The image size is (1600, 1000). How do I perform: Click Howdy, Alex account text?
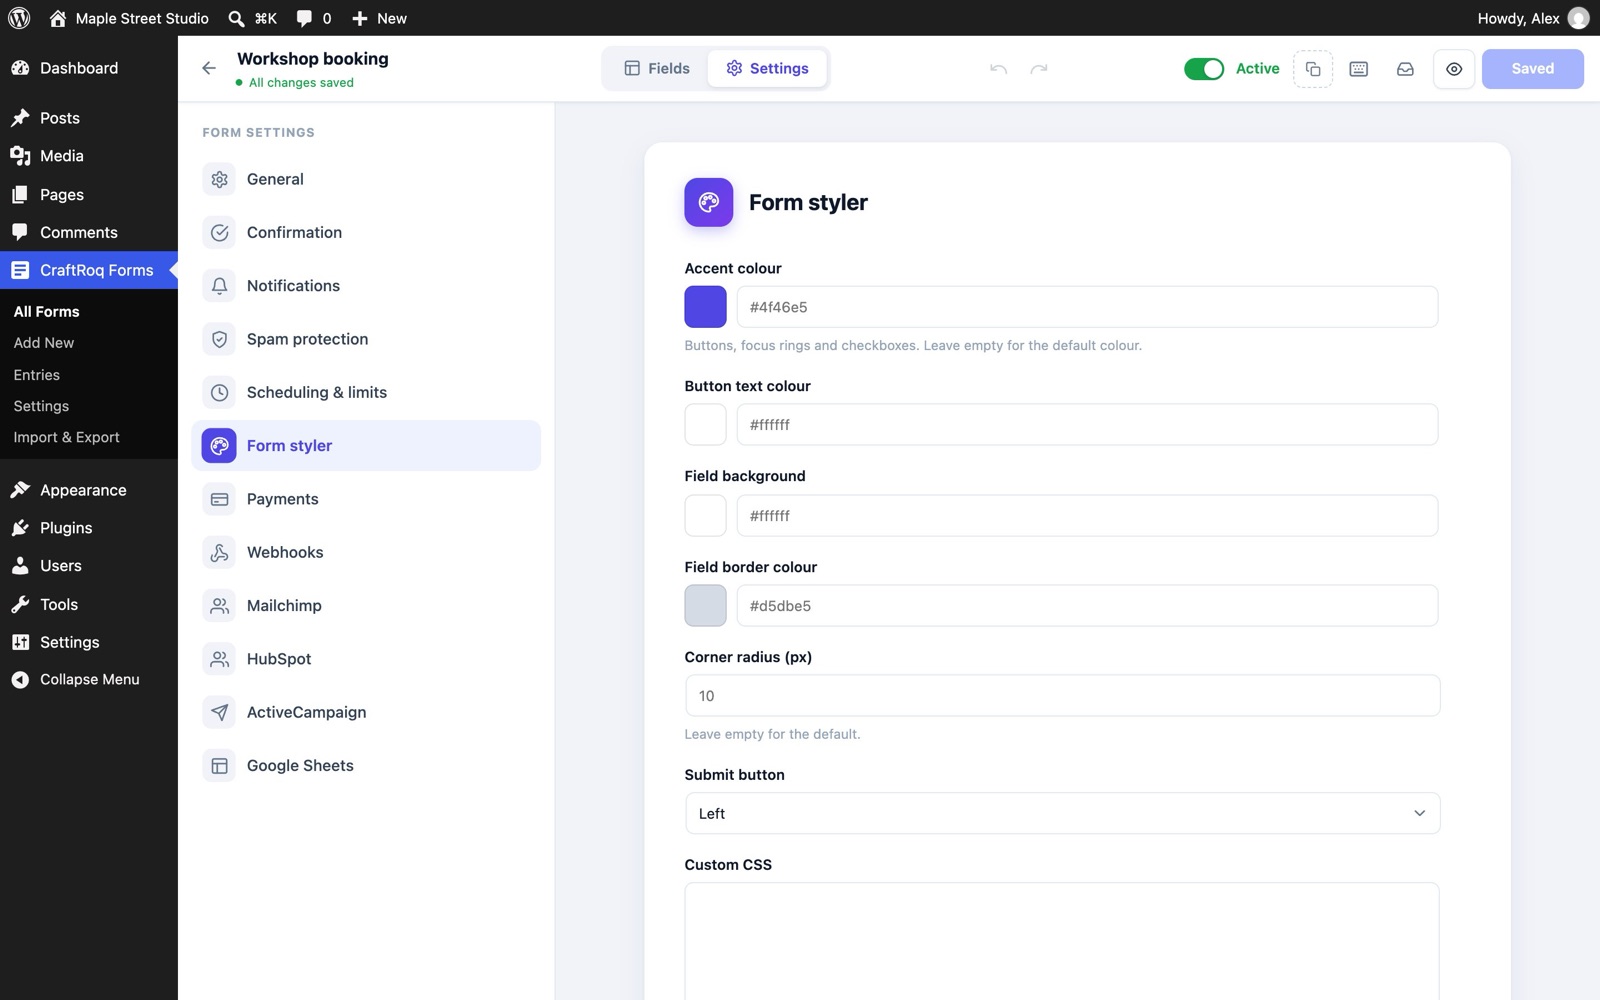(x=1518, y=18)
